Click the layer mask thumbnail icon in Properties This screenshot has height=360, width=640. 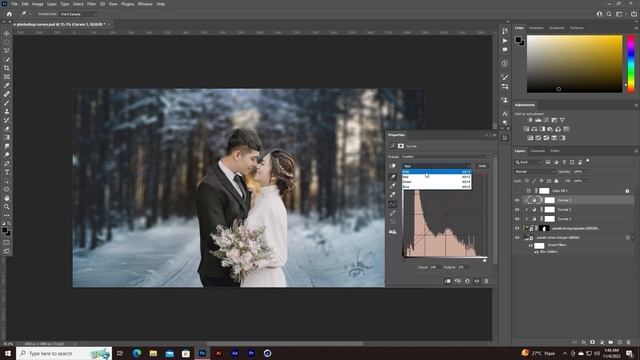click(x=401, y=146)
